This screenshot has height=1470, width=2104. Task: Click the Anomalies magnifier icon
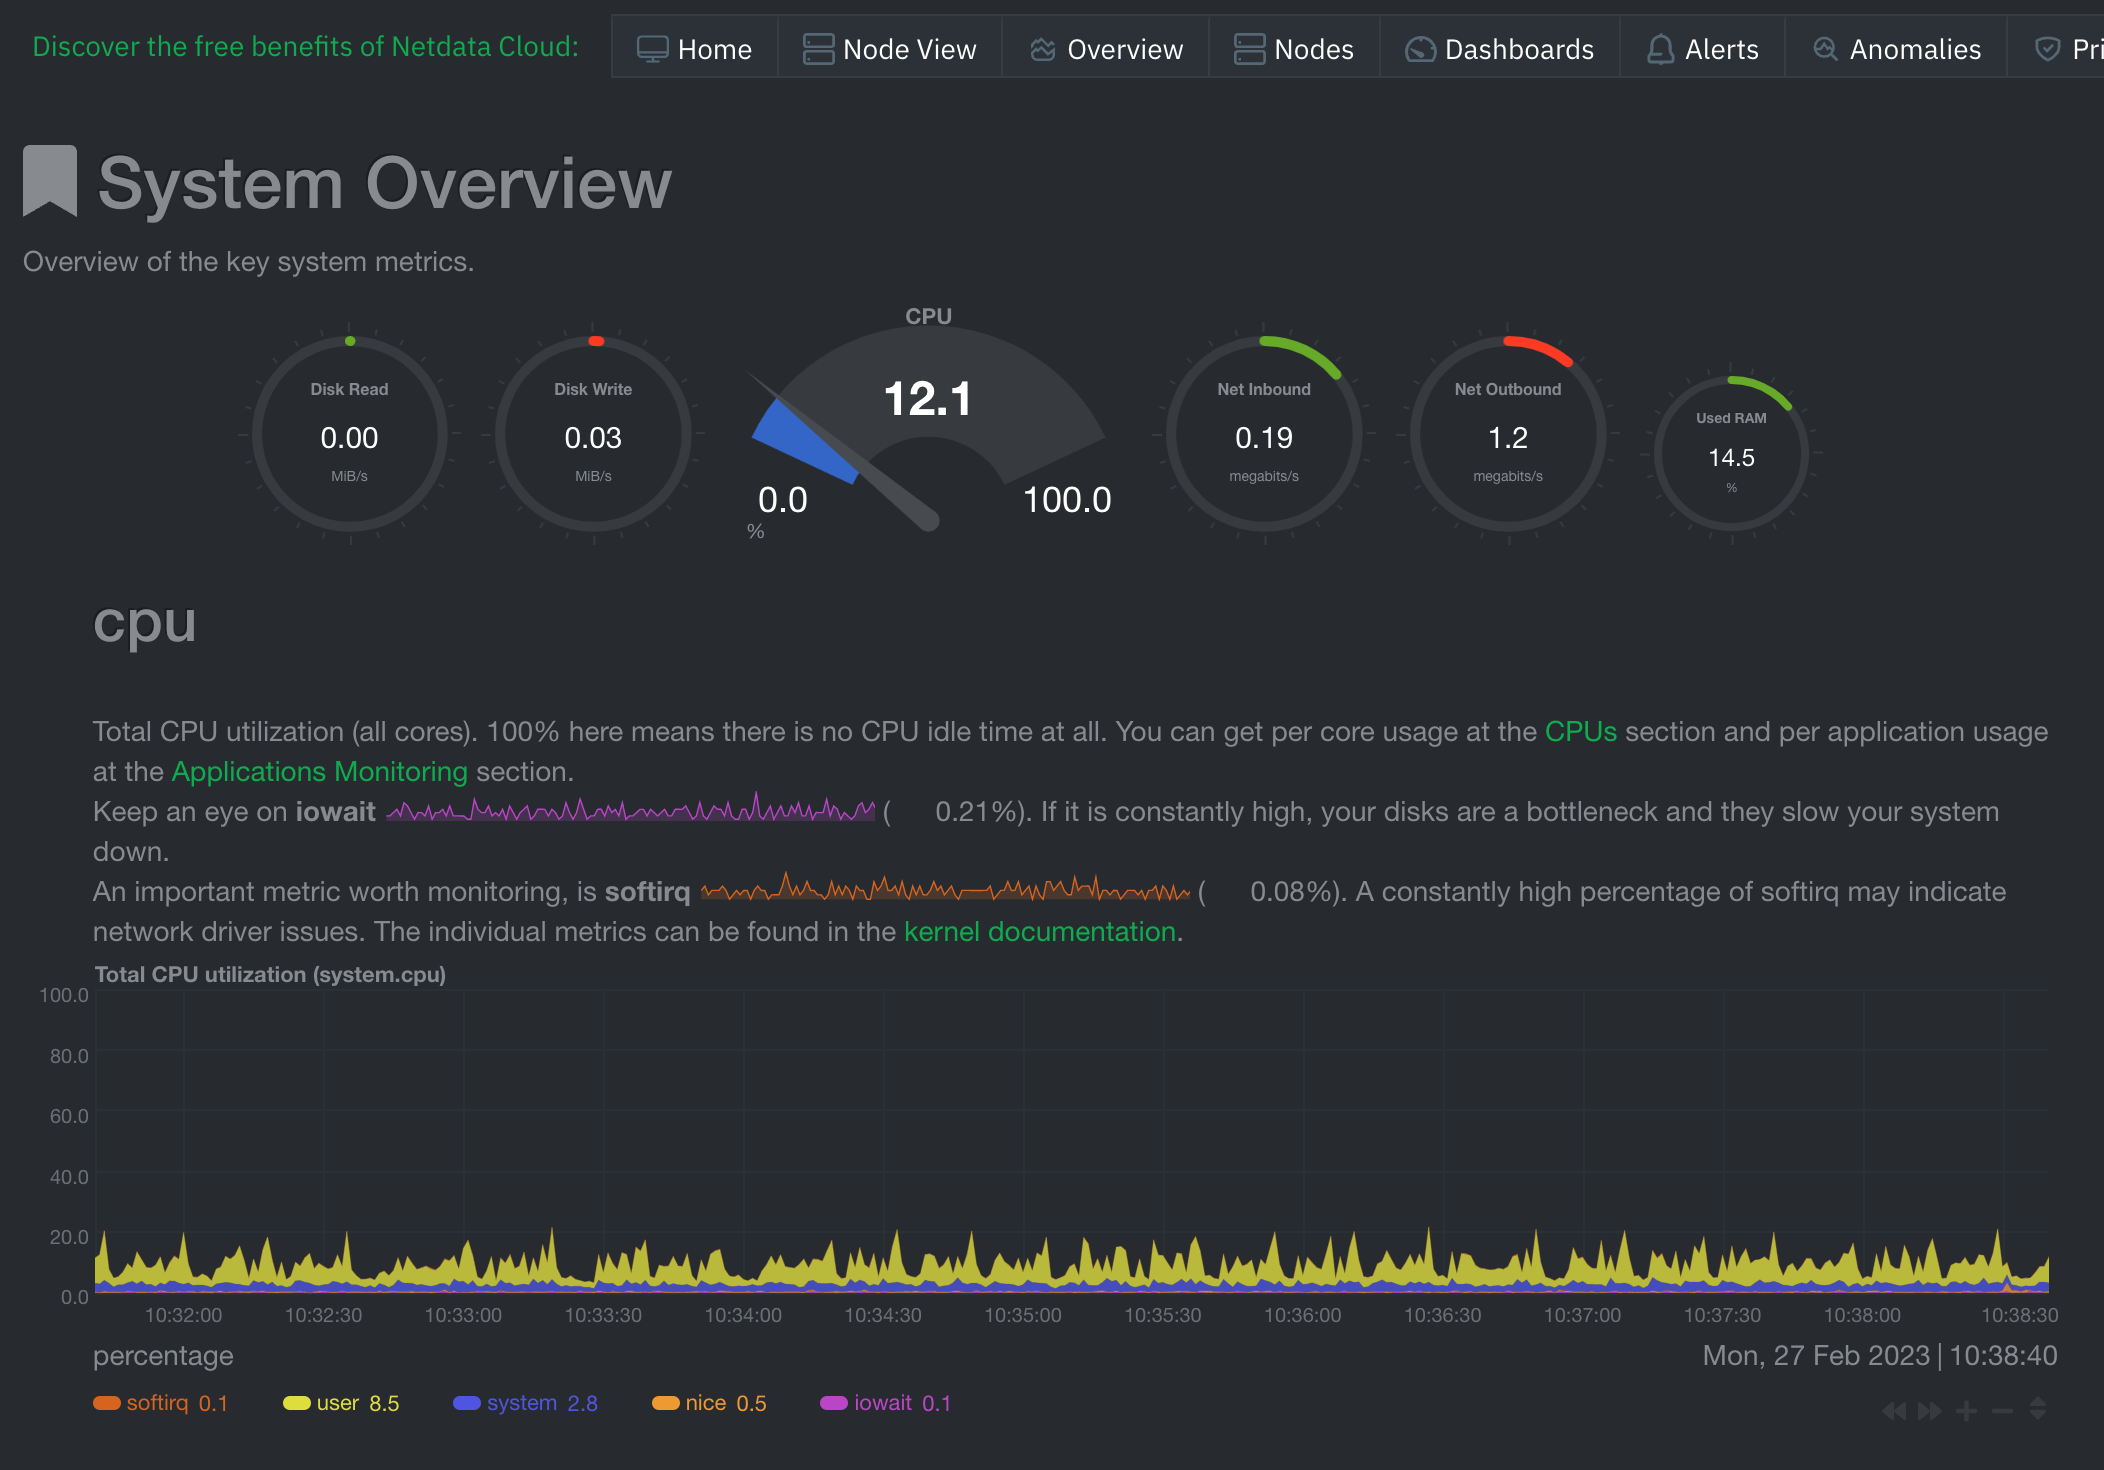1826,47
